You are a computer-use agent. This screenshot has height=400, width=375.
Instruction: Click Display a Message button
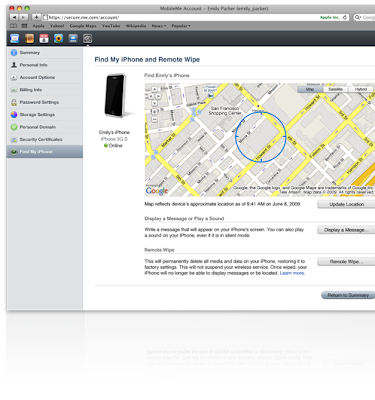click(346, 230)
